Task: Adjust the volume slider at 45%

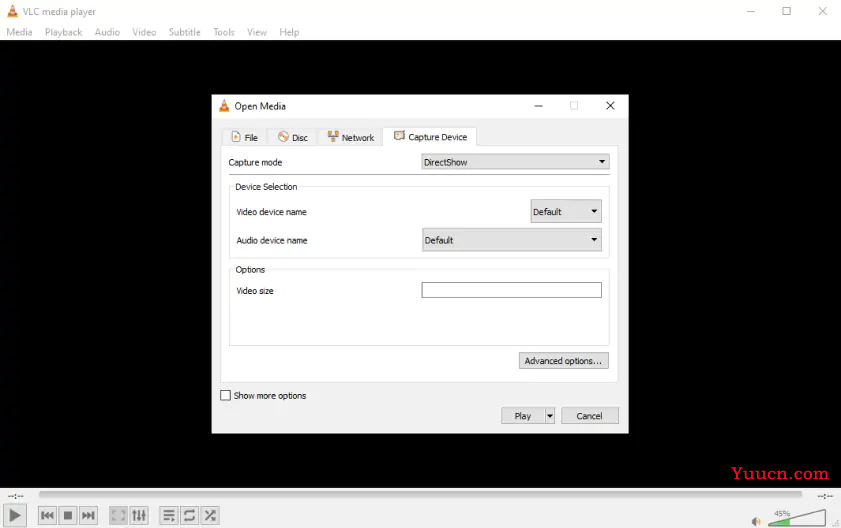Action: tap(797, 518)
